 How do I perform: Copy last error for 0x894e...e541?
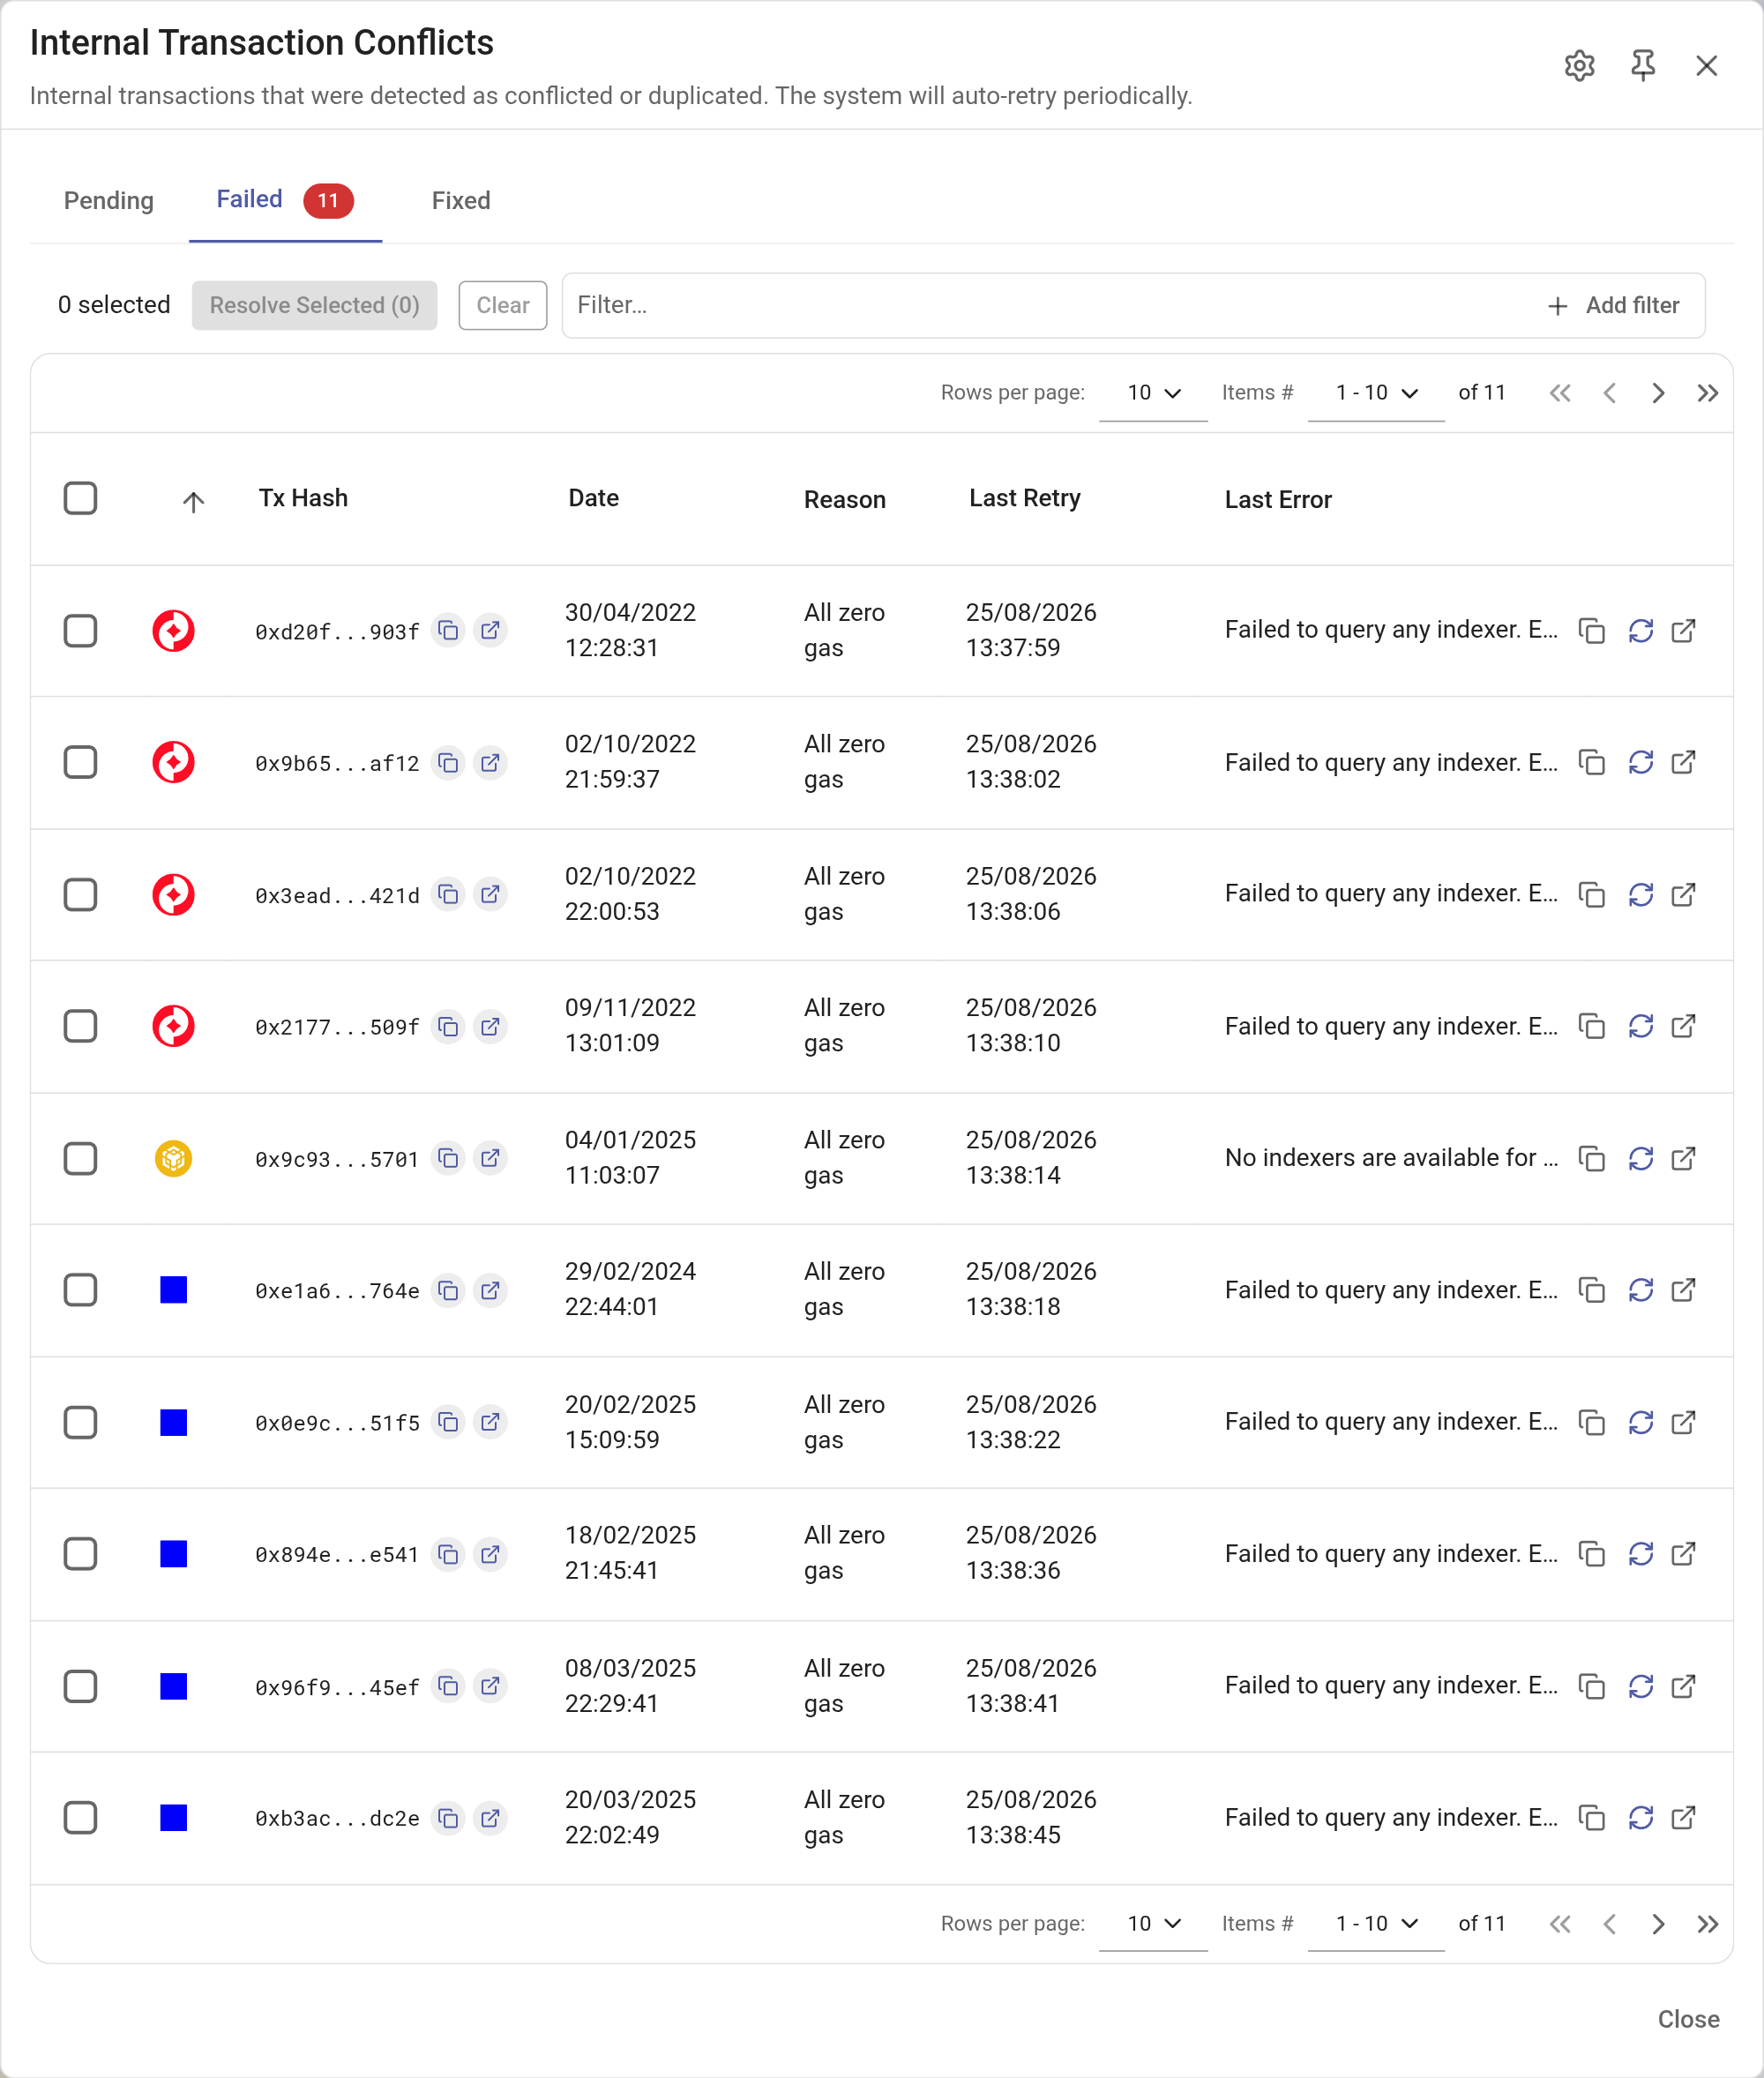click(x=1591, y=1554)
